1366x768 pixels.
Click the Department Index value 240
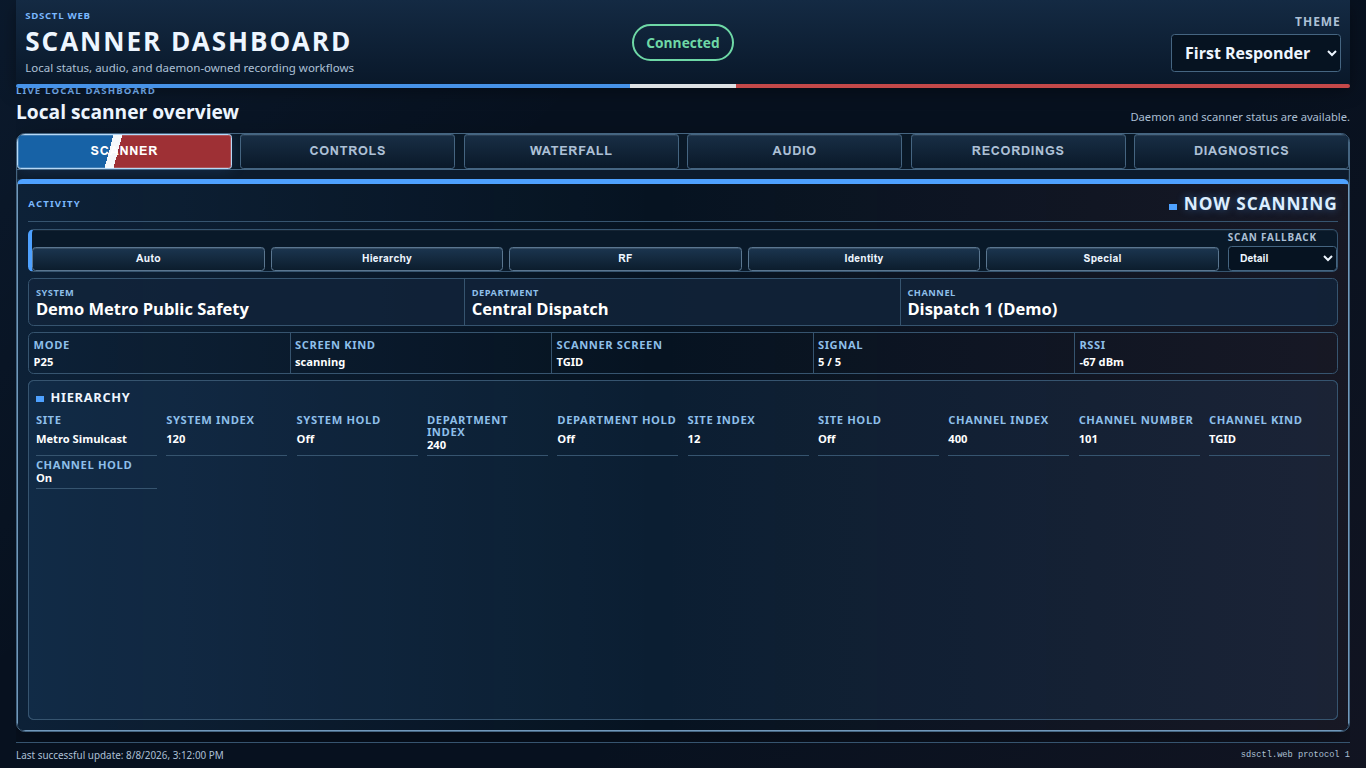click(437, 445)
